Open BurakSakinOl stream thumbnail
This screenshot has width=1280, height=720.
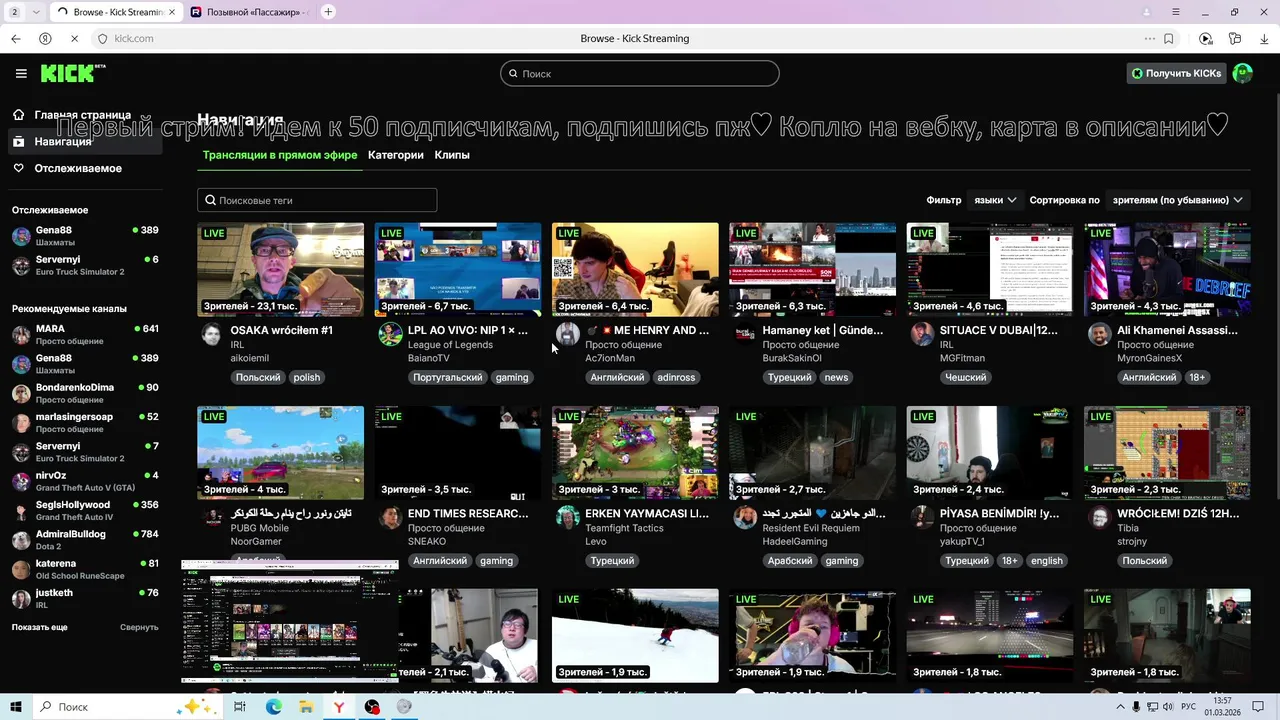(x=812, y=269)
